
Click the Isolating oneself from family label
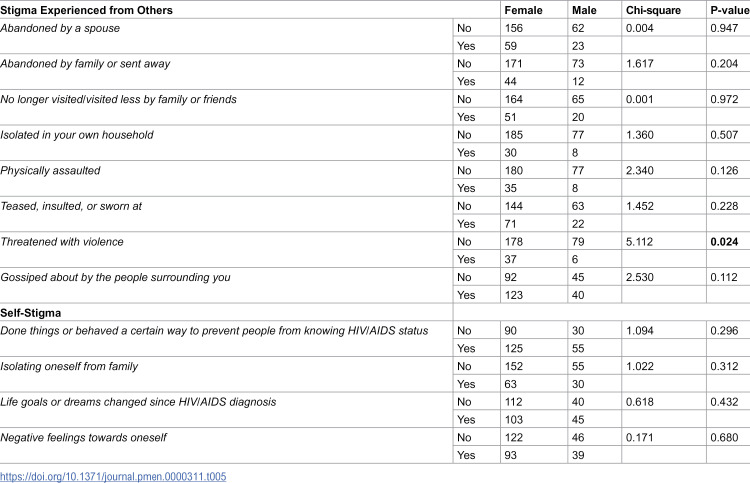[69, 366]
